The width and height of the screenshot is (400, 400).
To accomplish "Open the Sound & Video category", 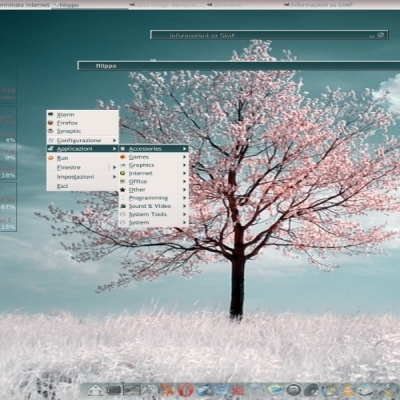I will (154, 206).
